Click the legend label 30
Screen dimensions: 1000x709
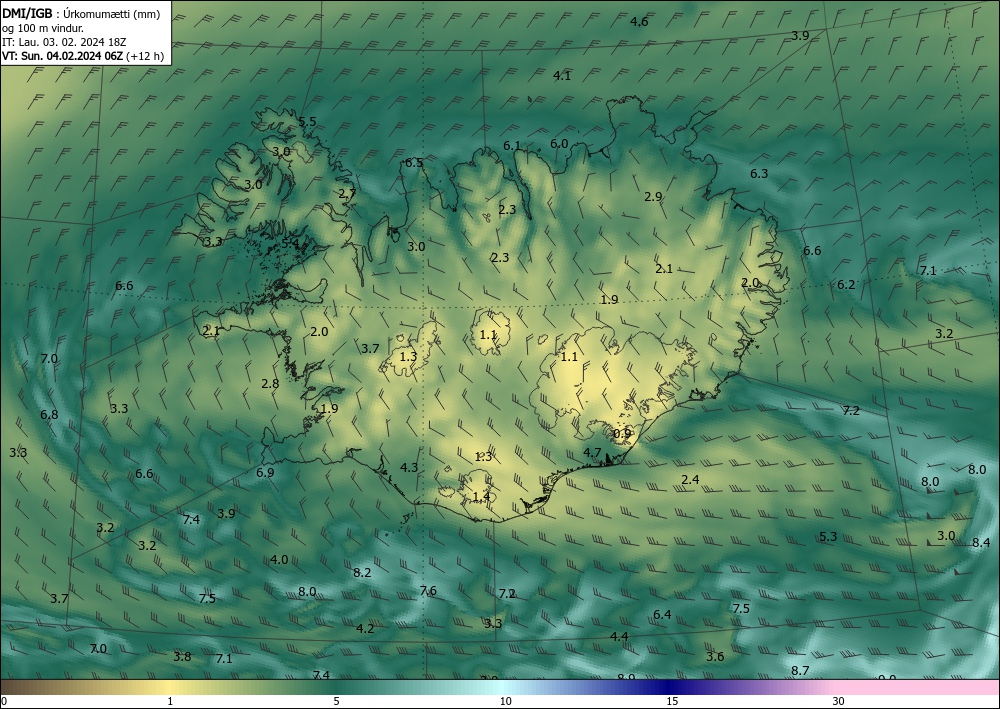(x=839, y=702)
